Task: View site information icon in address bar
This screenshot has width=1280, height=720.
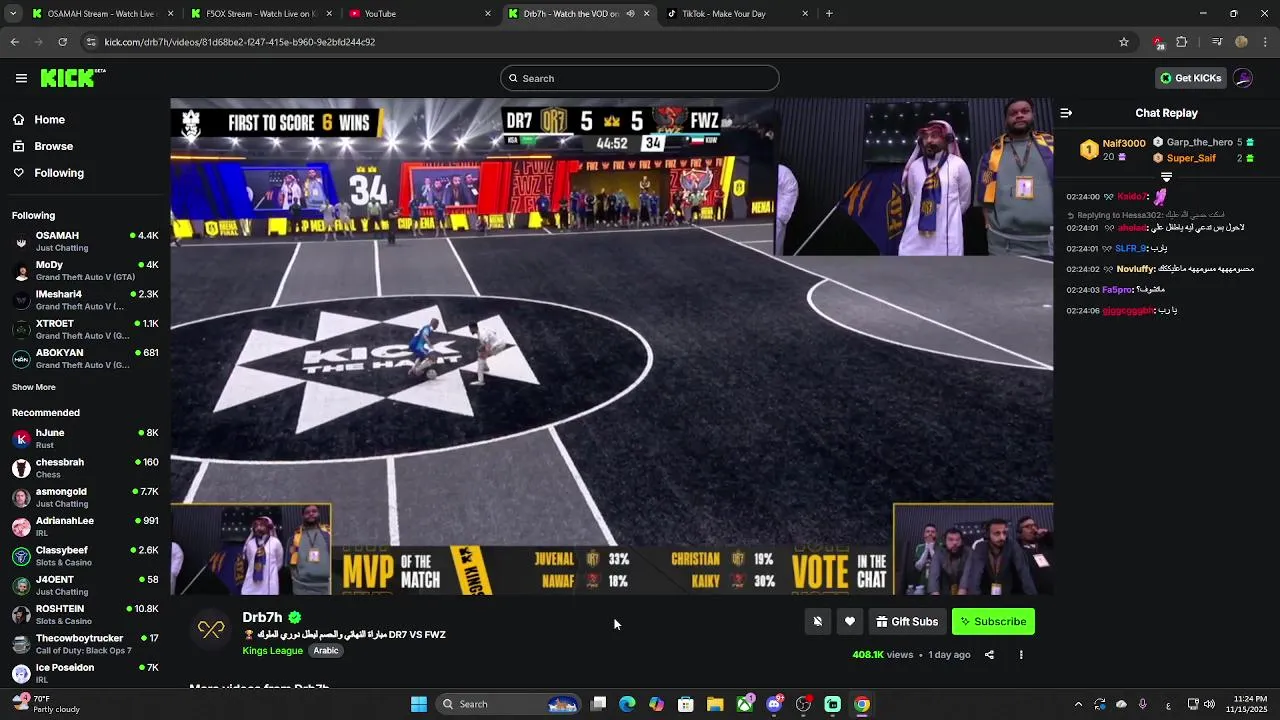Action: (x=91, y=42)
